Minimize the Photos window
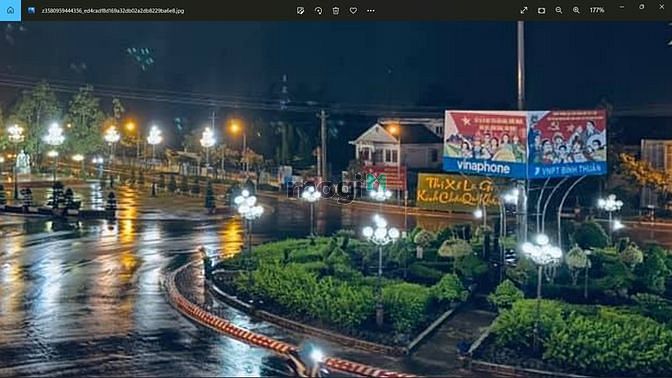The width and height of the screenshot is (672, 378). 622,7
